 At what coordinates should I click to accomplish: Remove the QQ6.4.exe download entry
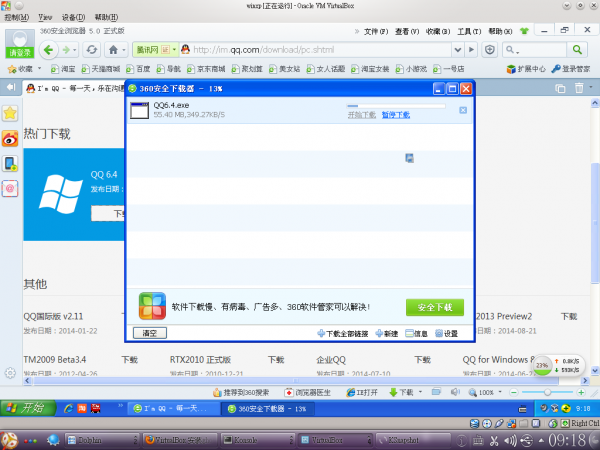pyautogui.click(x=463, y=110)
